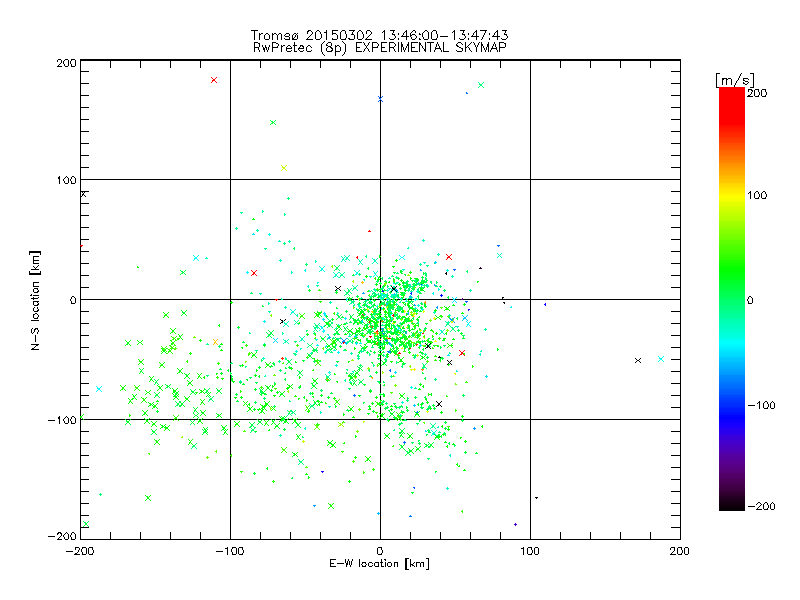Click the title "Tromsø 20150302 13:46:00-13:47:43"
800x600 pixels.
pyautogui.click(x=379, y=35)
